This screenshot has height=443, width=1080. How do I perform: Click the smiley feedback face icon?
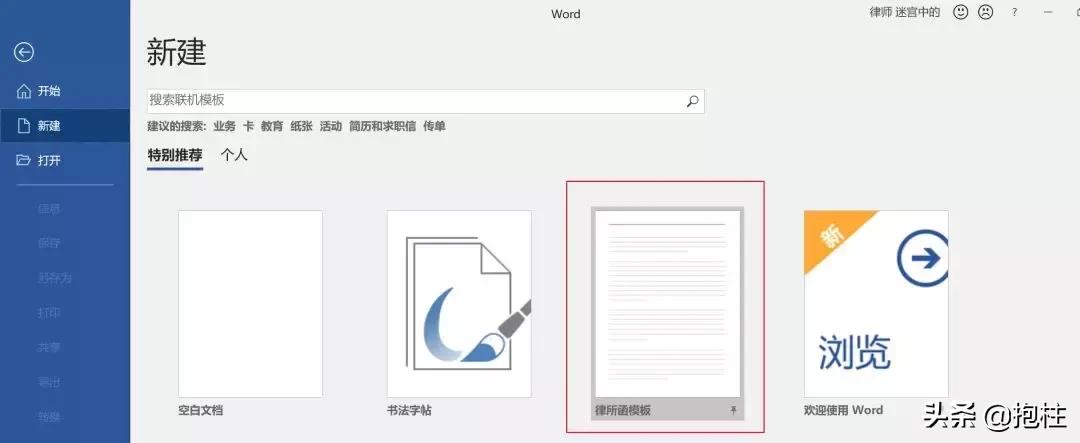960,12
